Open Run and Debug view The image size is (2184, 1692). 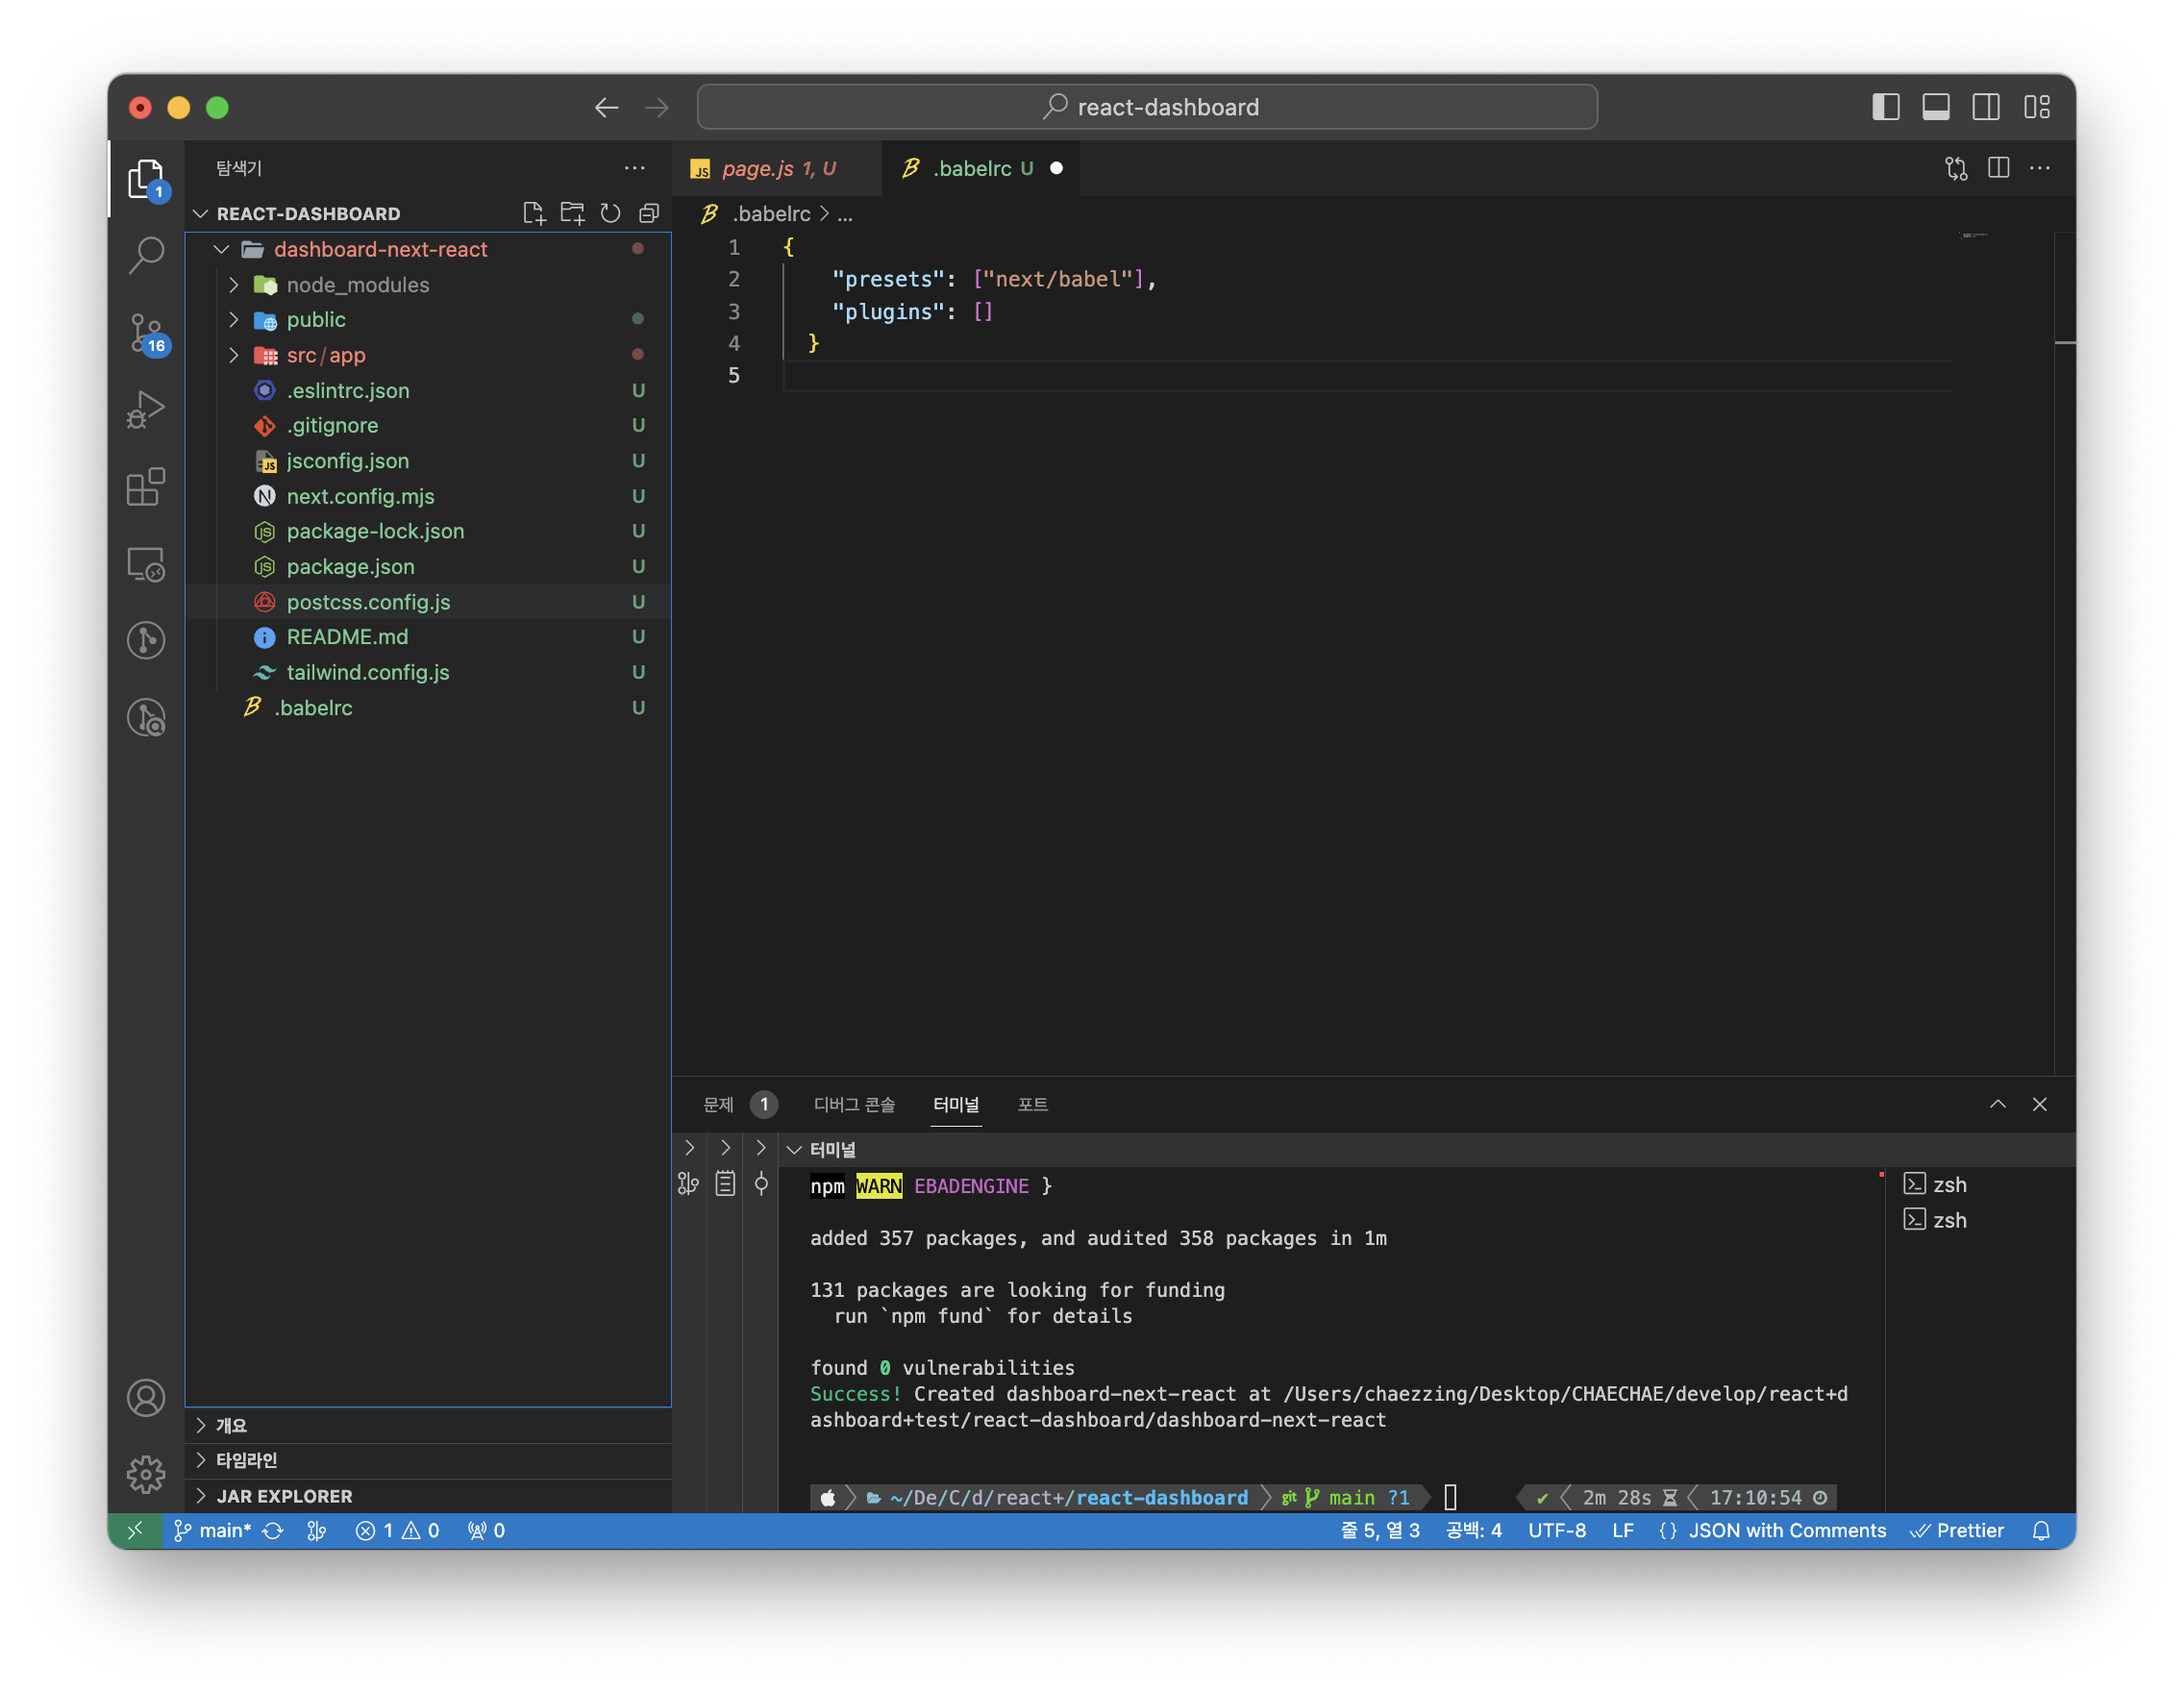[146, 410]
